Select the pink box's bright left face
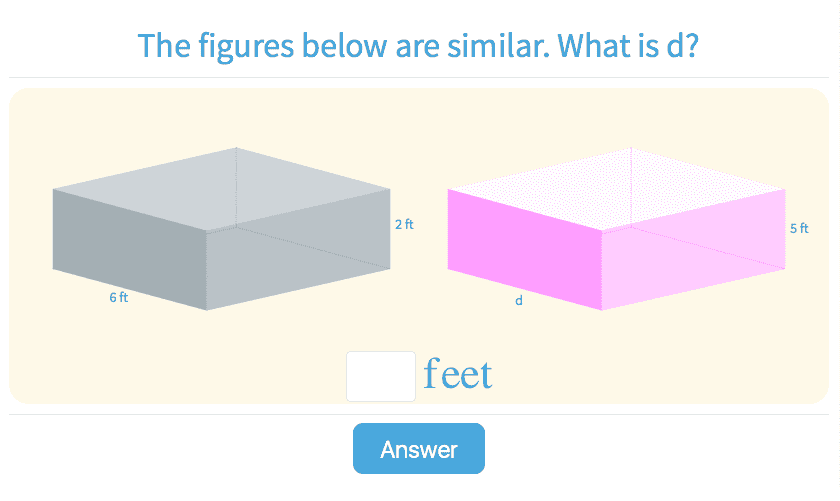This screenshot has height=501, width=840. [x=523, y=248]
